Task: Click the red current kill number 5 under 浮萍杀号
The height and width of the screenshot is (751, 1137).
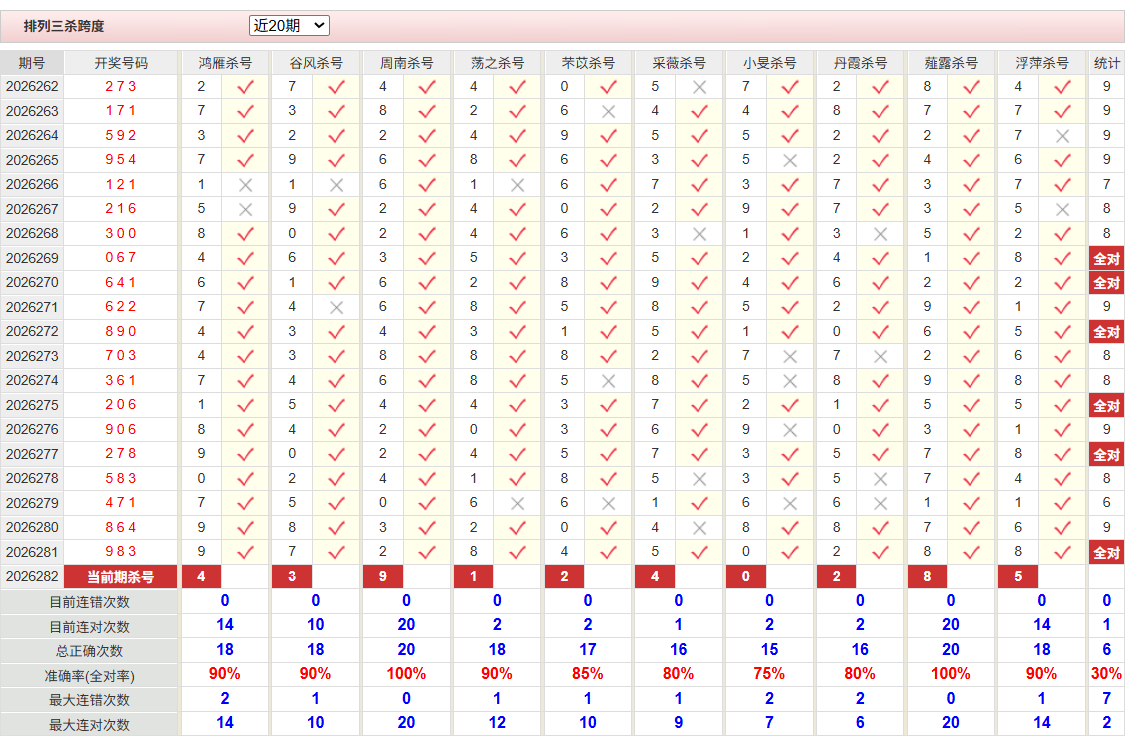Action: [1018, 577]
